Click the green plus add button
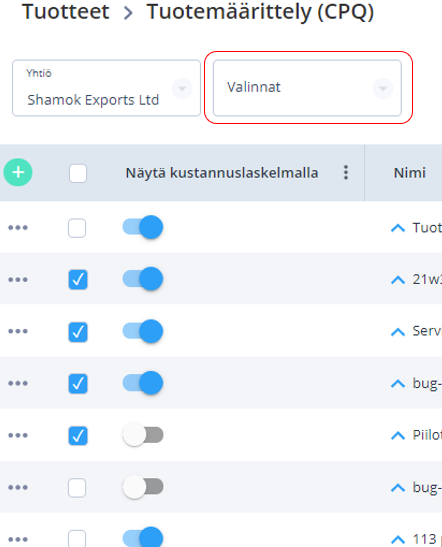Viewport: 442px width, 547px height. click(x=18, y=172)
